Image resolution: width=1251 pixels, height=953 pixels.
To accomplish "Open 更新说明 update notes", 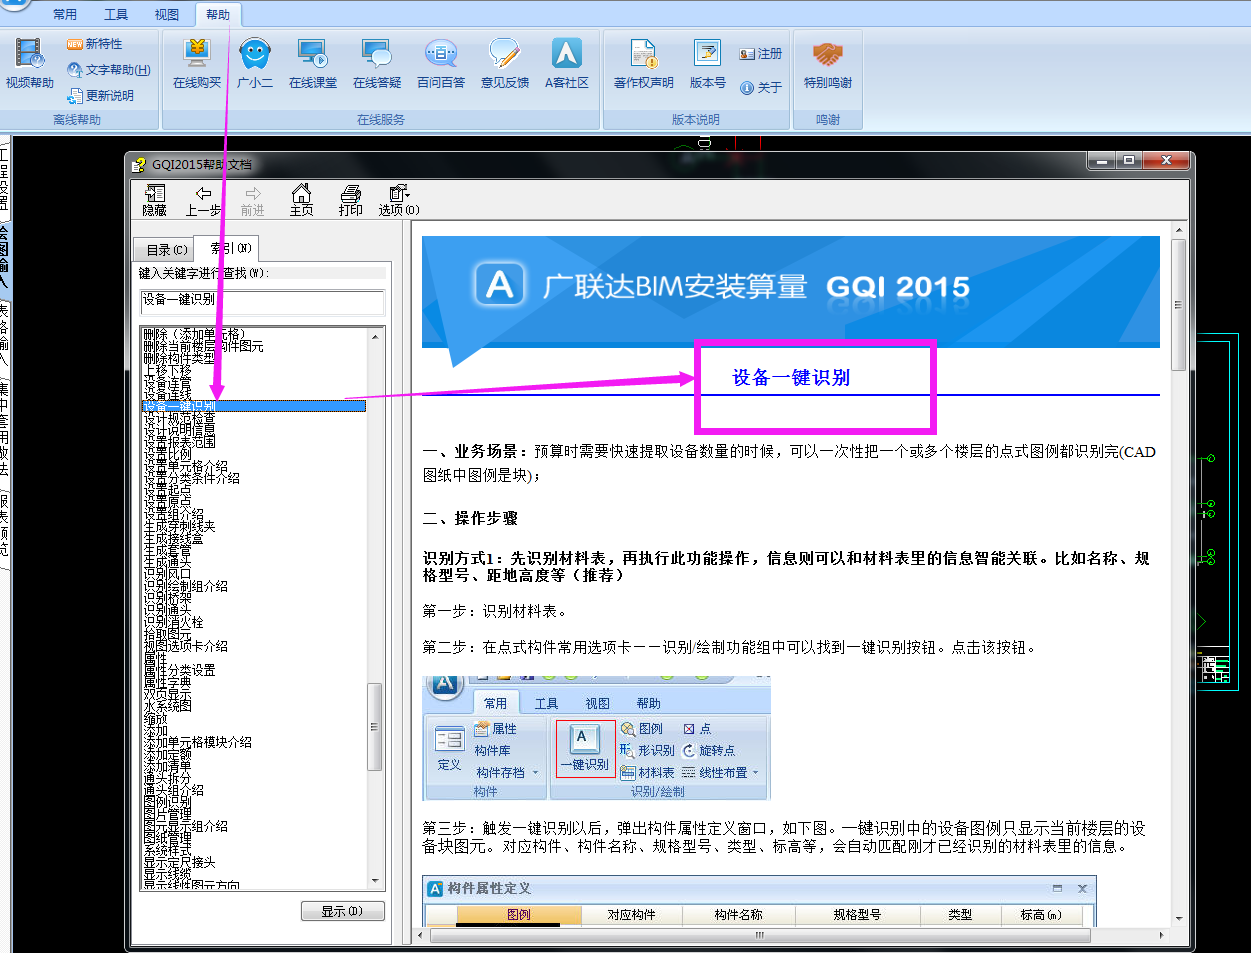I will coord(101,96).
